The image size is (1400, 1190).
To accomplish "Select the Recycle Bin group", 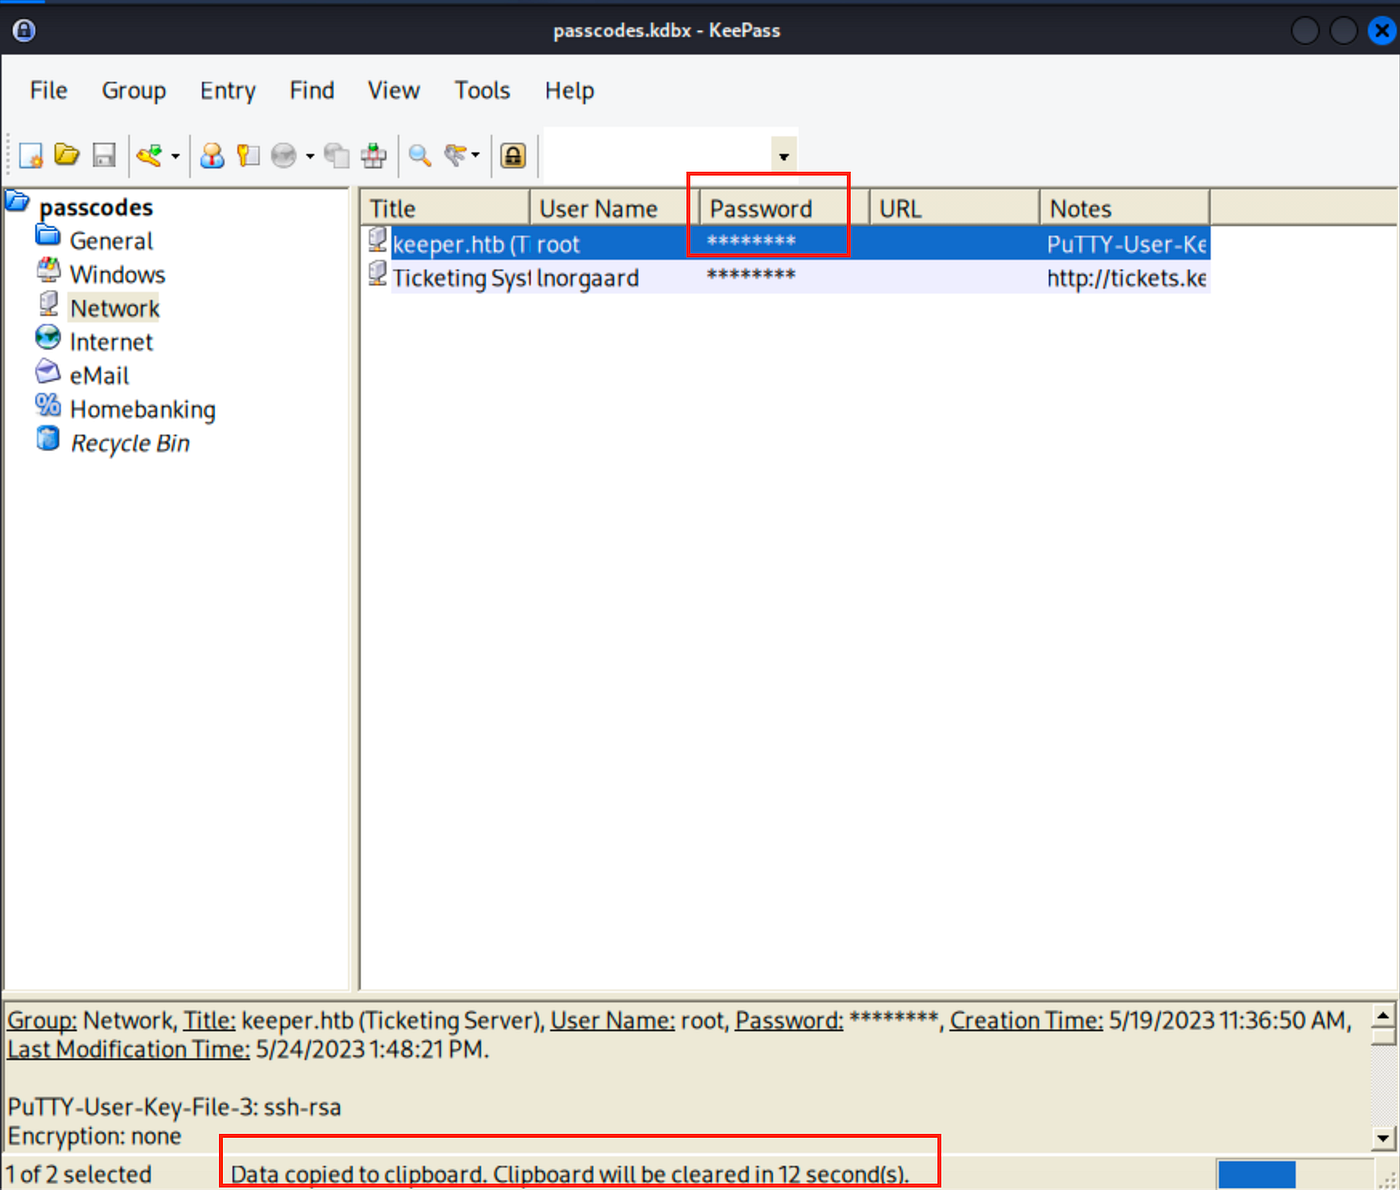I will tap(129, 443).
